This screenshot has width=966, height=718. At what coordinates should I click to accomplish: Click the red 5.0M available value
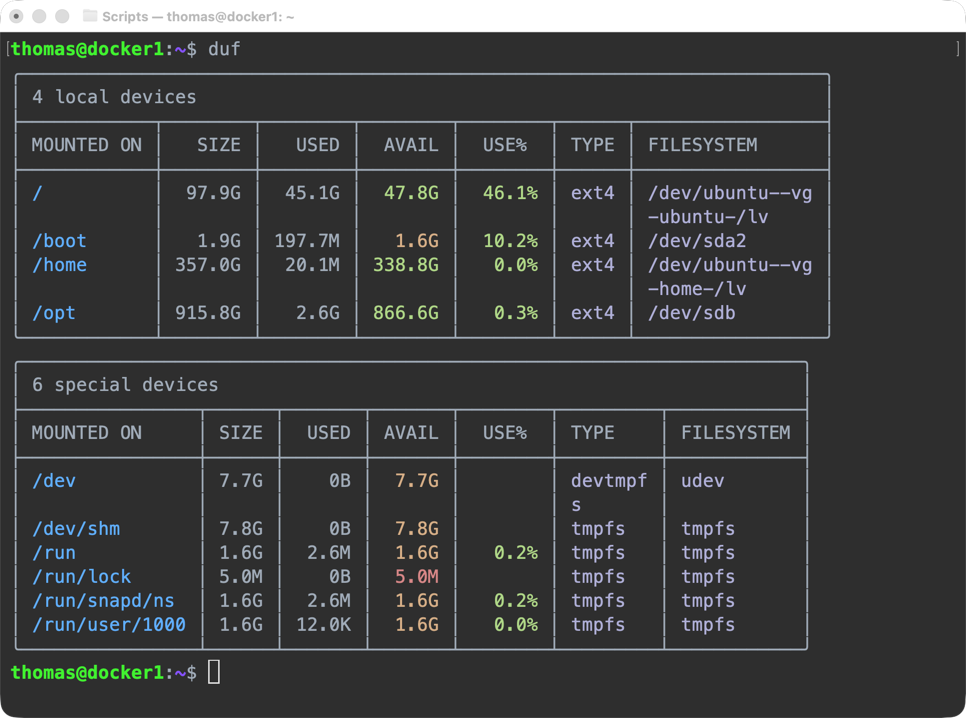pos(416,577)
